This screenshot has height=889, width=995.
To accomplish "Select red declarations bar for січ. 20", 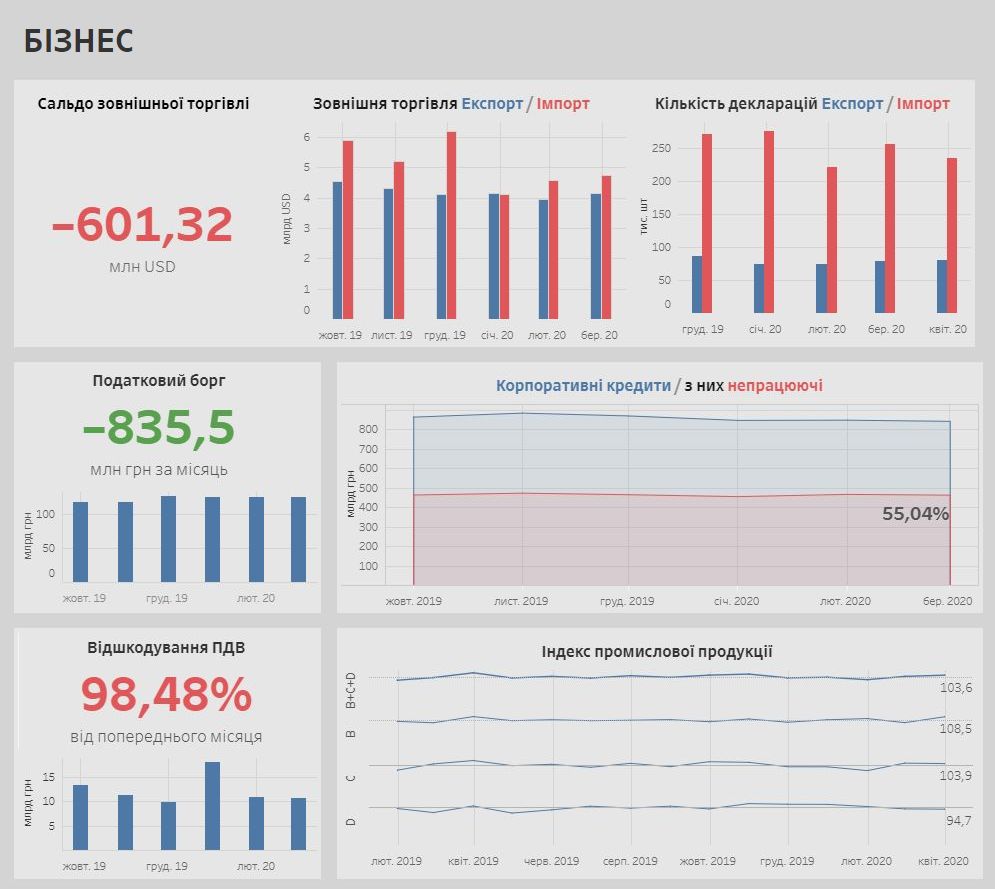I will click(x=769, y=221).
